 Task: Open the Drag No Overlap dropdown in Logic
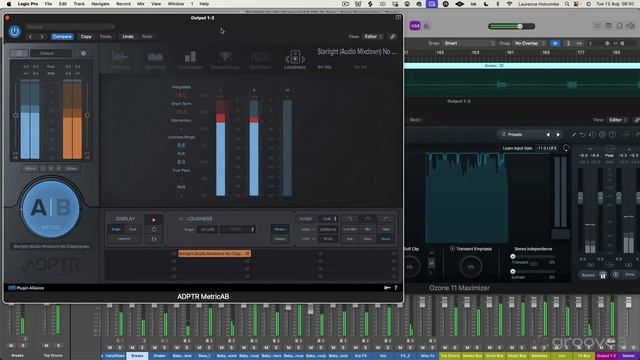tap(529, 43)
